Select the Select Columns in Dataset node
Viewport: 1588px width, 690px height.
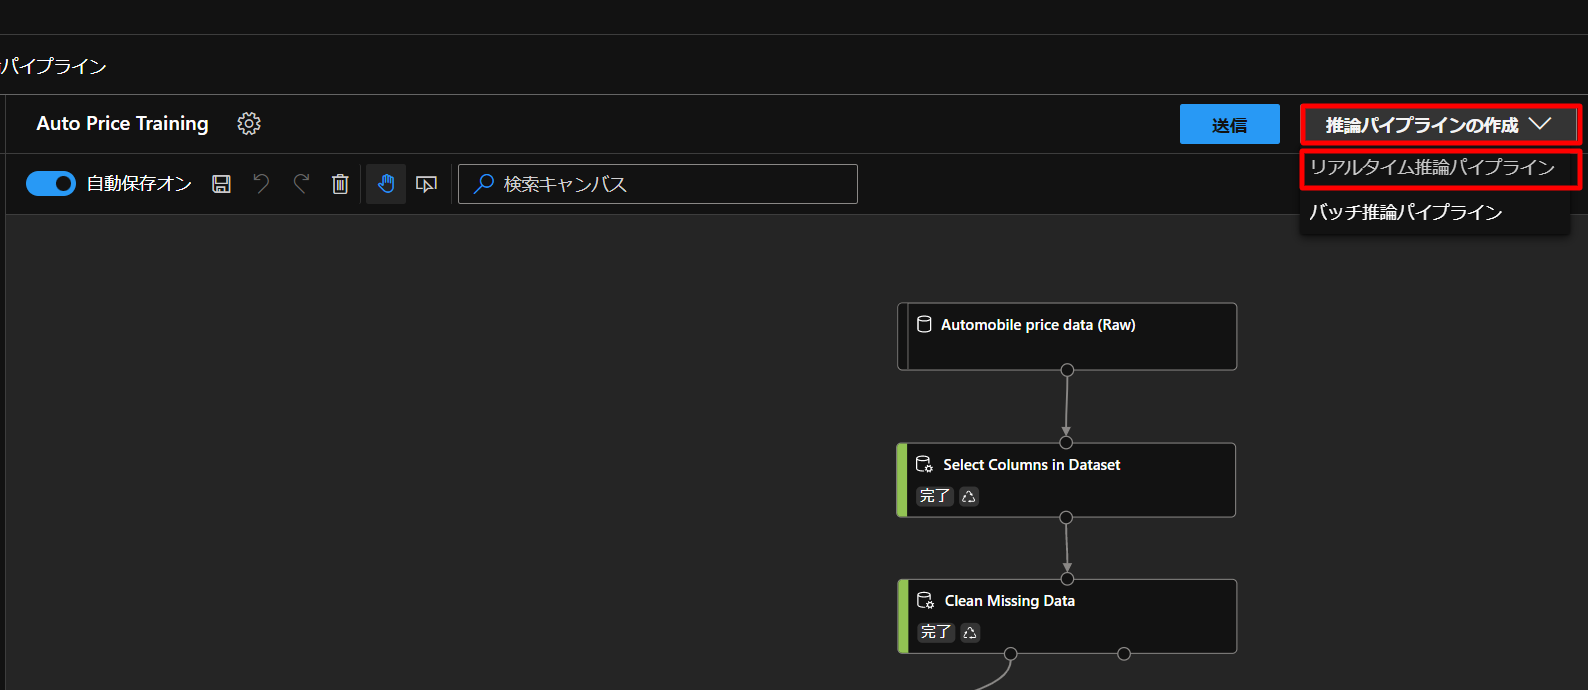pos(1068,479)
